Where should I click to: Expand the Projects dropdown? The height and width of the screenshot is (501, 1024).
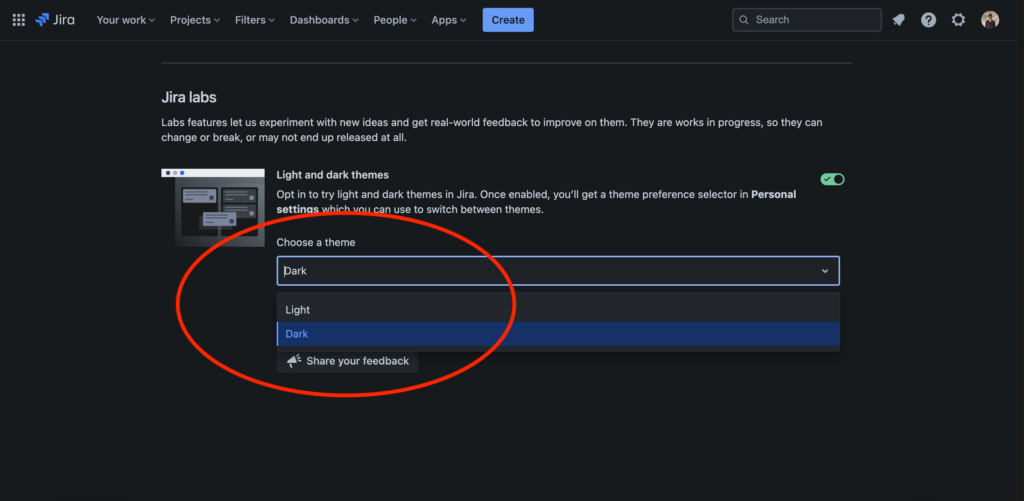pyautogui.click(x=195, y=20)
